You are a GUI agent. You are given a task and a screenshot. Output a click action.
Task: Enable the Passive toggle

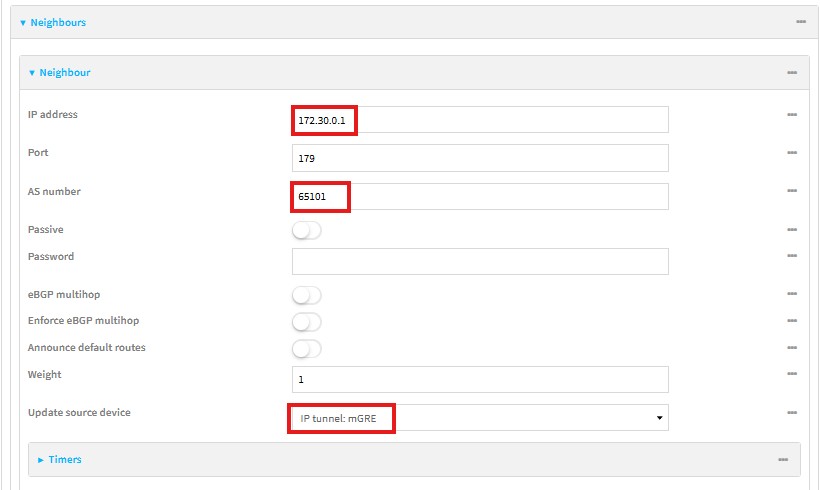(307, 230)
